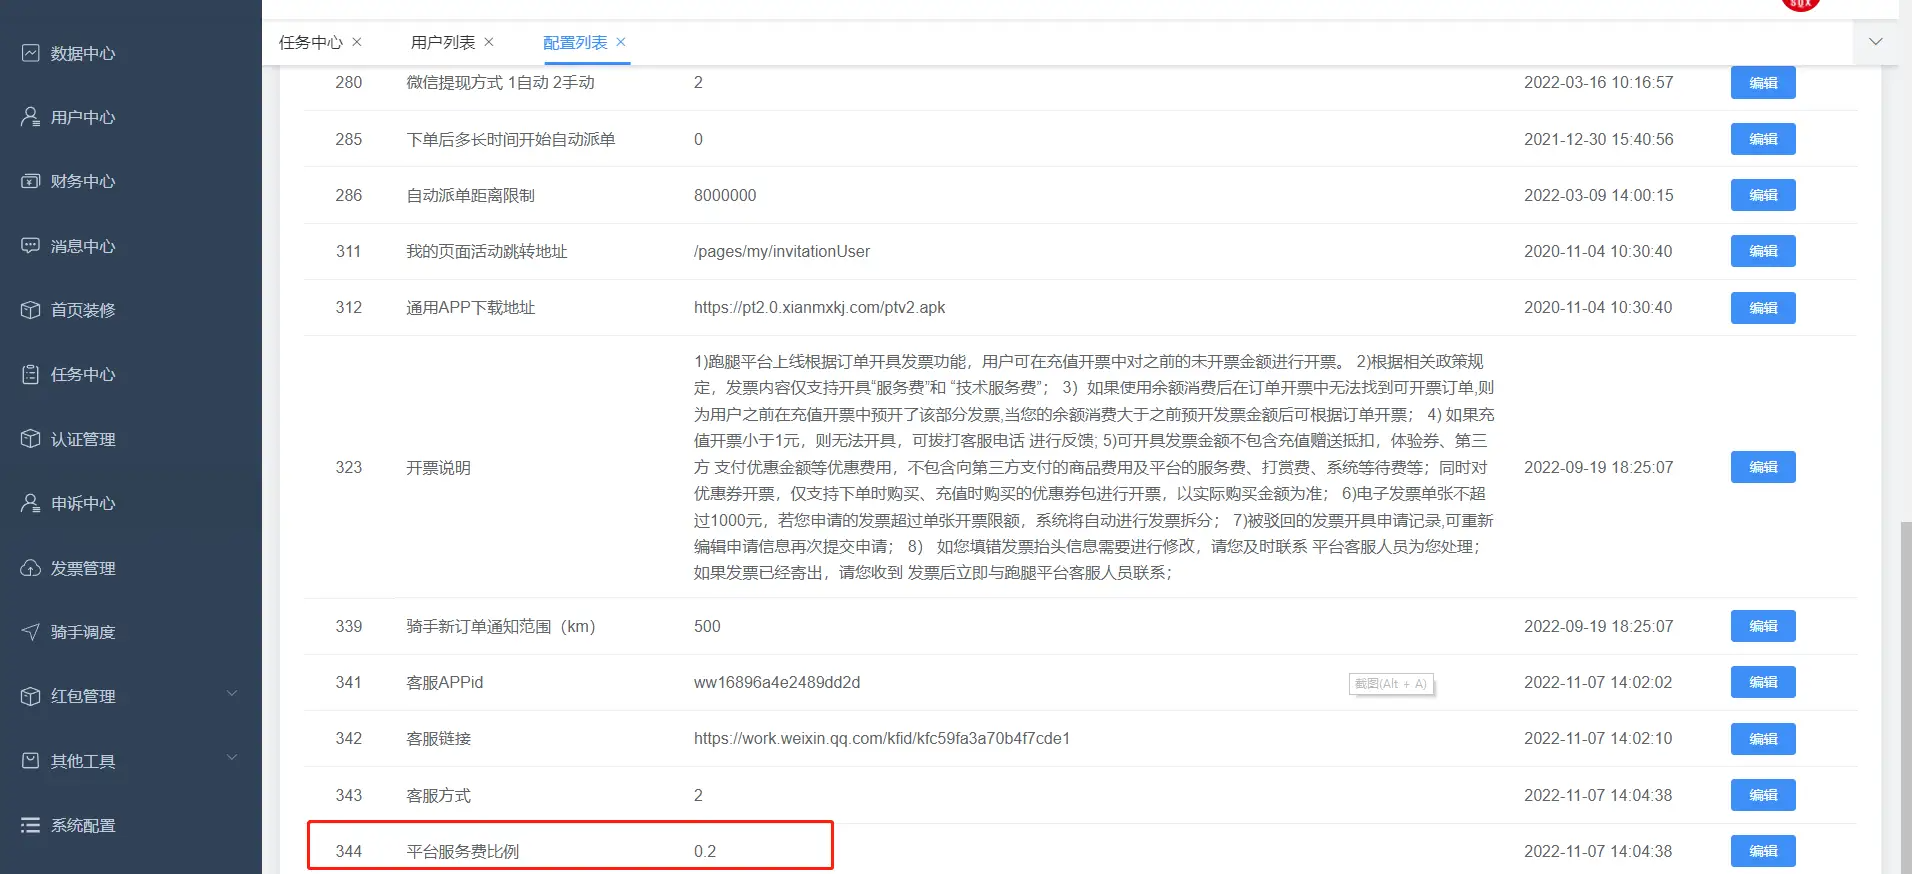Switch to the 任务中心 tab
This screenshot has width=1912, height=874.
(x=311, y=42)
